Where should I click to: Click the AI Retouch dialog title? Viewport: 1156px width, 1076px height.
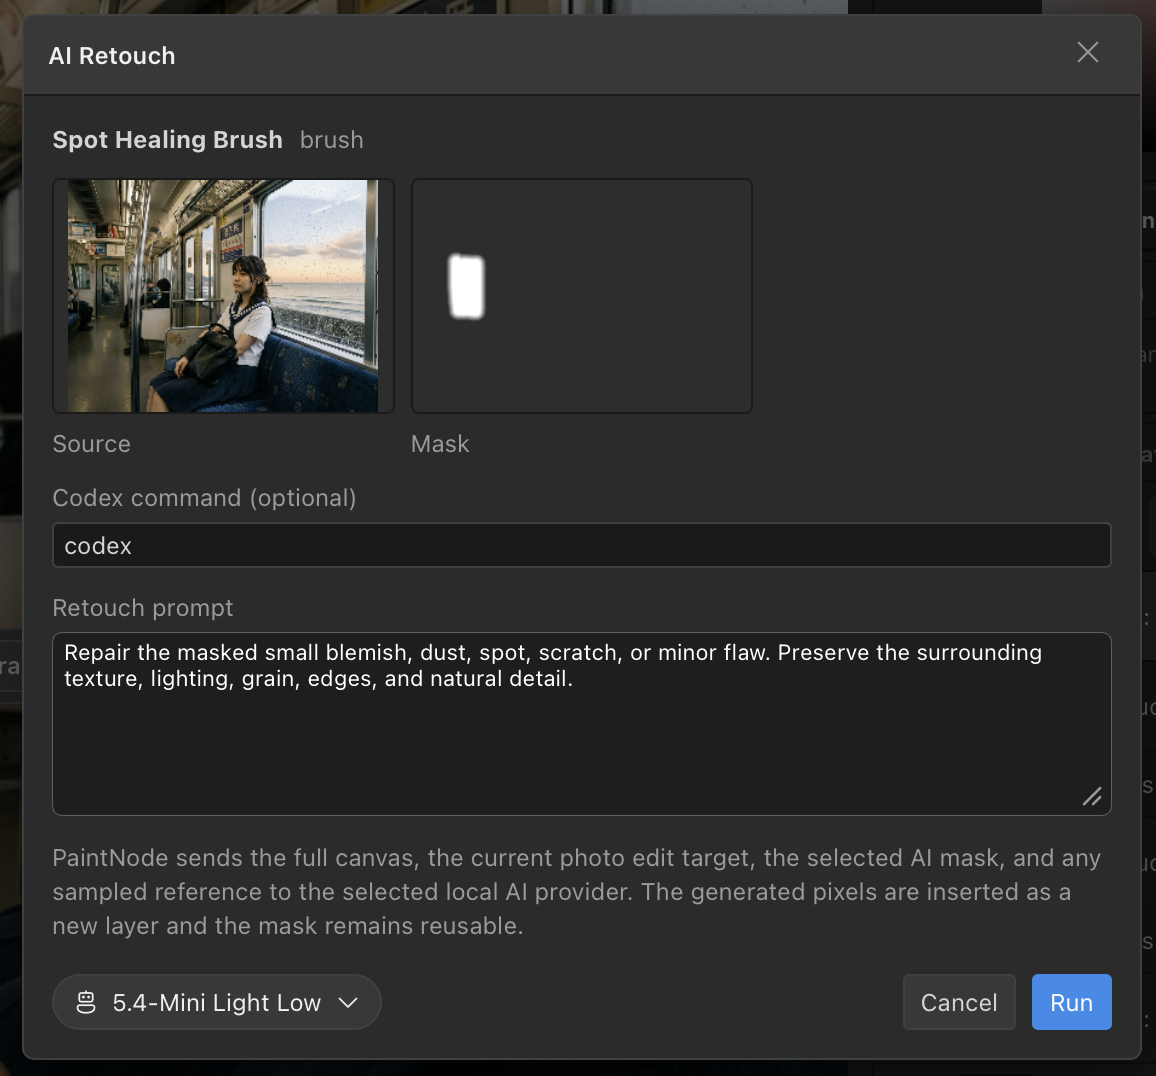112,56
